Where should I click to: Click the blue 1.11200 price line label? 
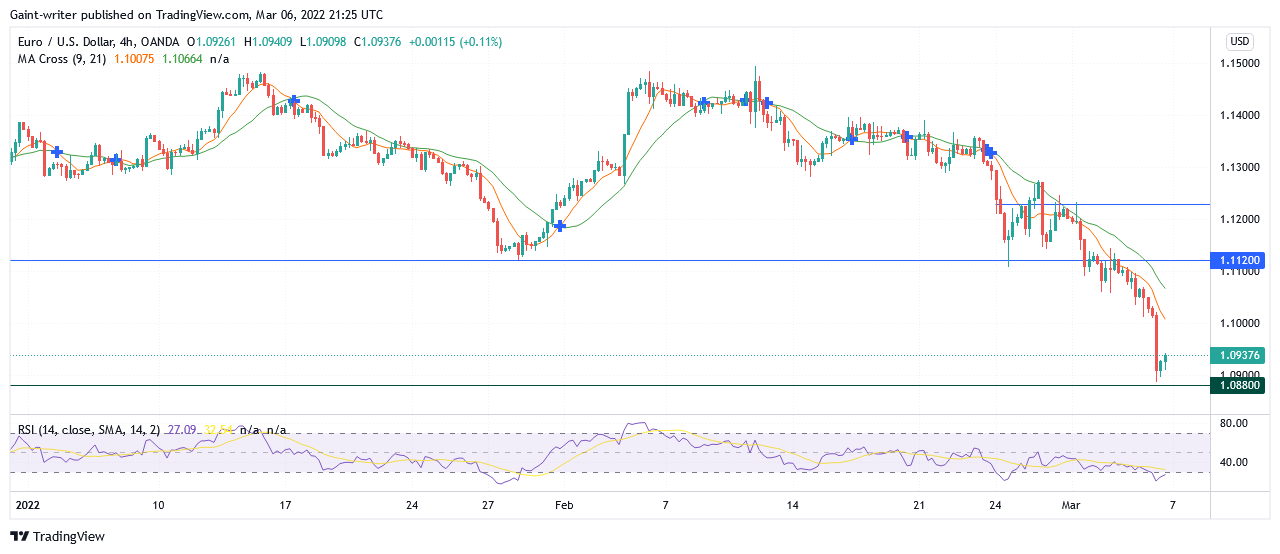coord(1240,260)
